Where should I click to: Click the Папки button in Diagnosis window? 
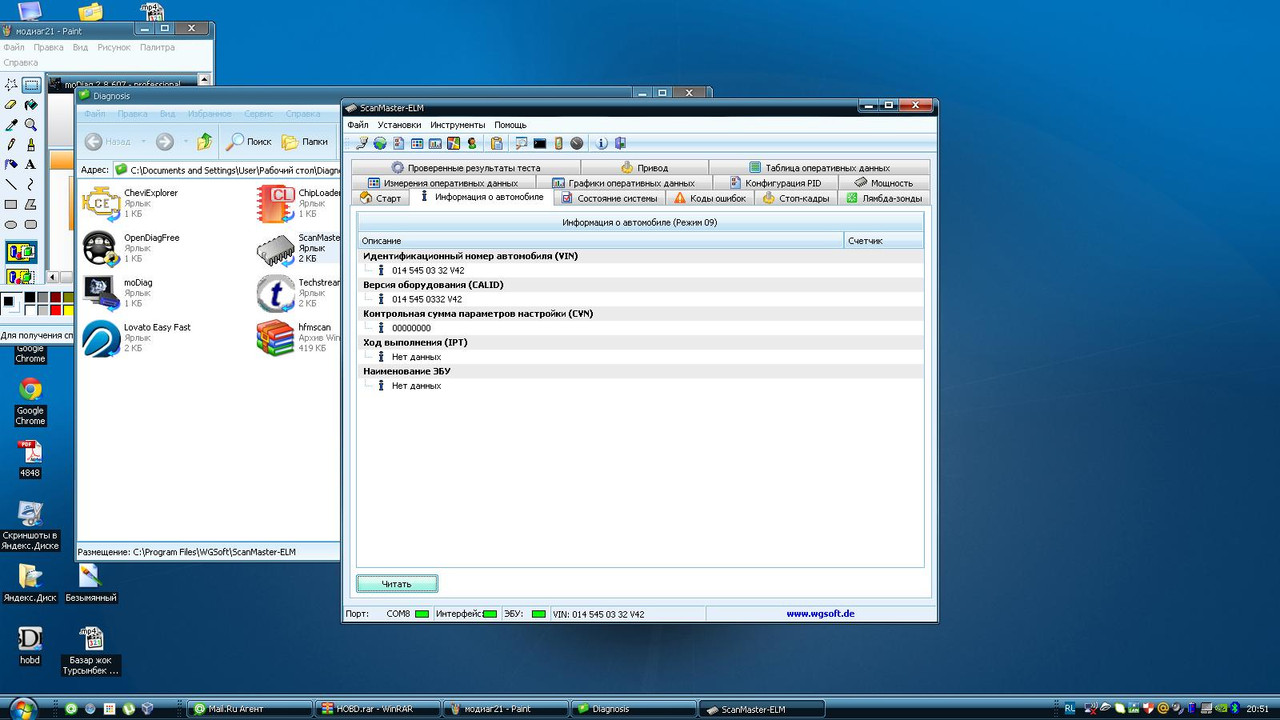(305, 142)
